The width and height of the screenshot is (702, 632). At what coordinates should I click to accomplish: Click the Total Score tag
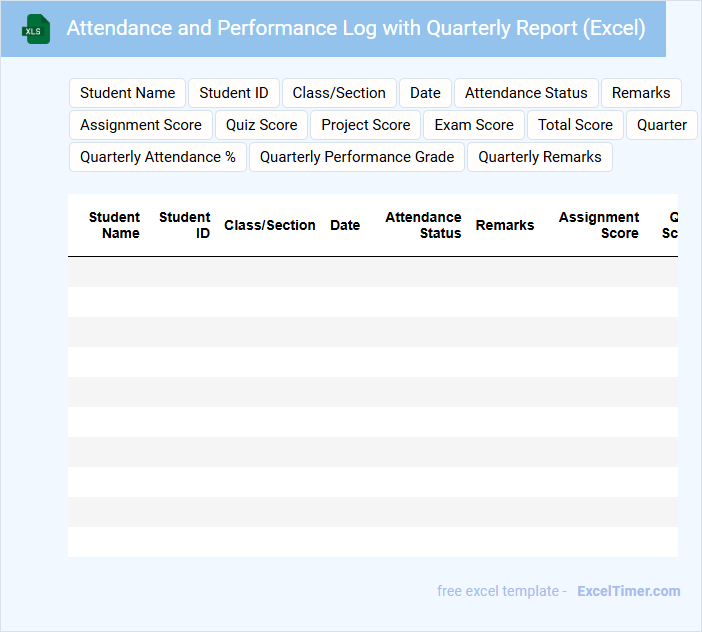point(575,125)
